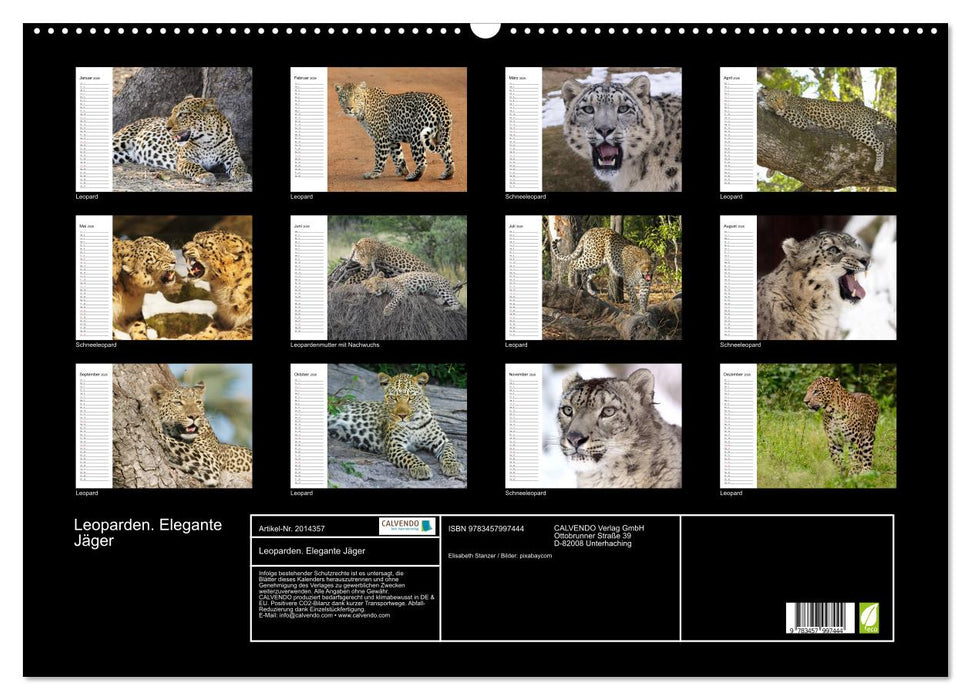Click the Juli Leopard caption label
The width and height of the screenshot is (971, 700).
[x=514, y=345]
